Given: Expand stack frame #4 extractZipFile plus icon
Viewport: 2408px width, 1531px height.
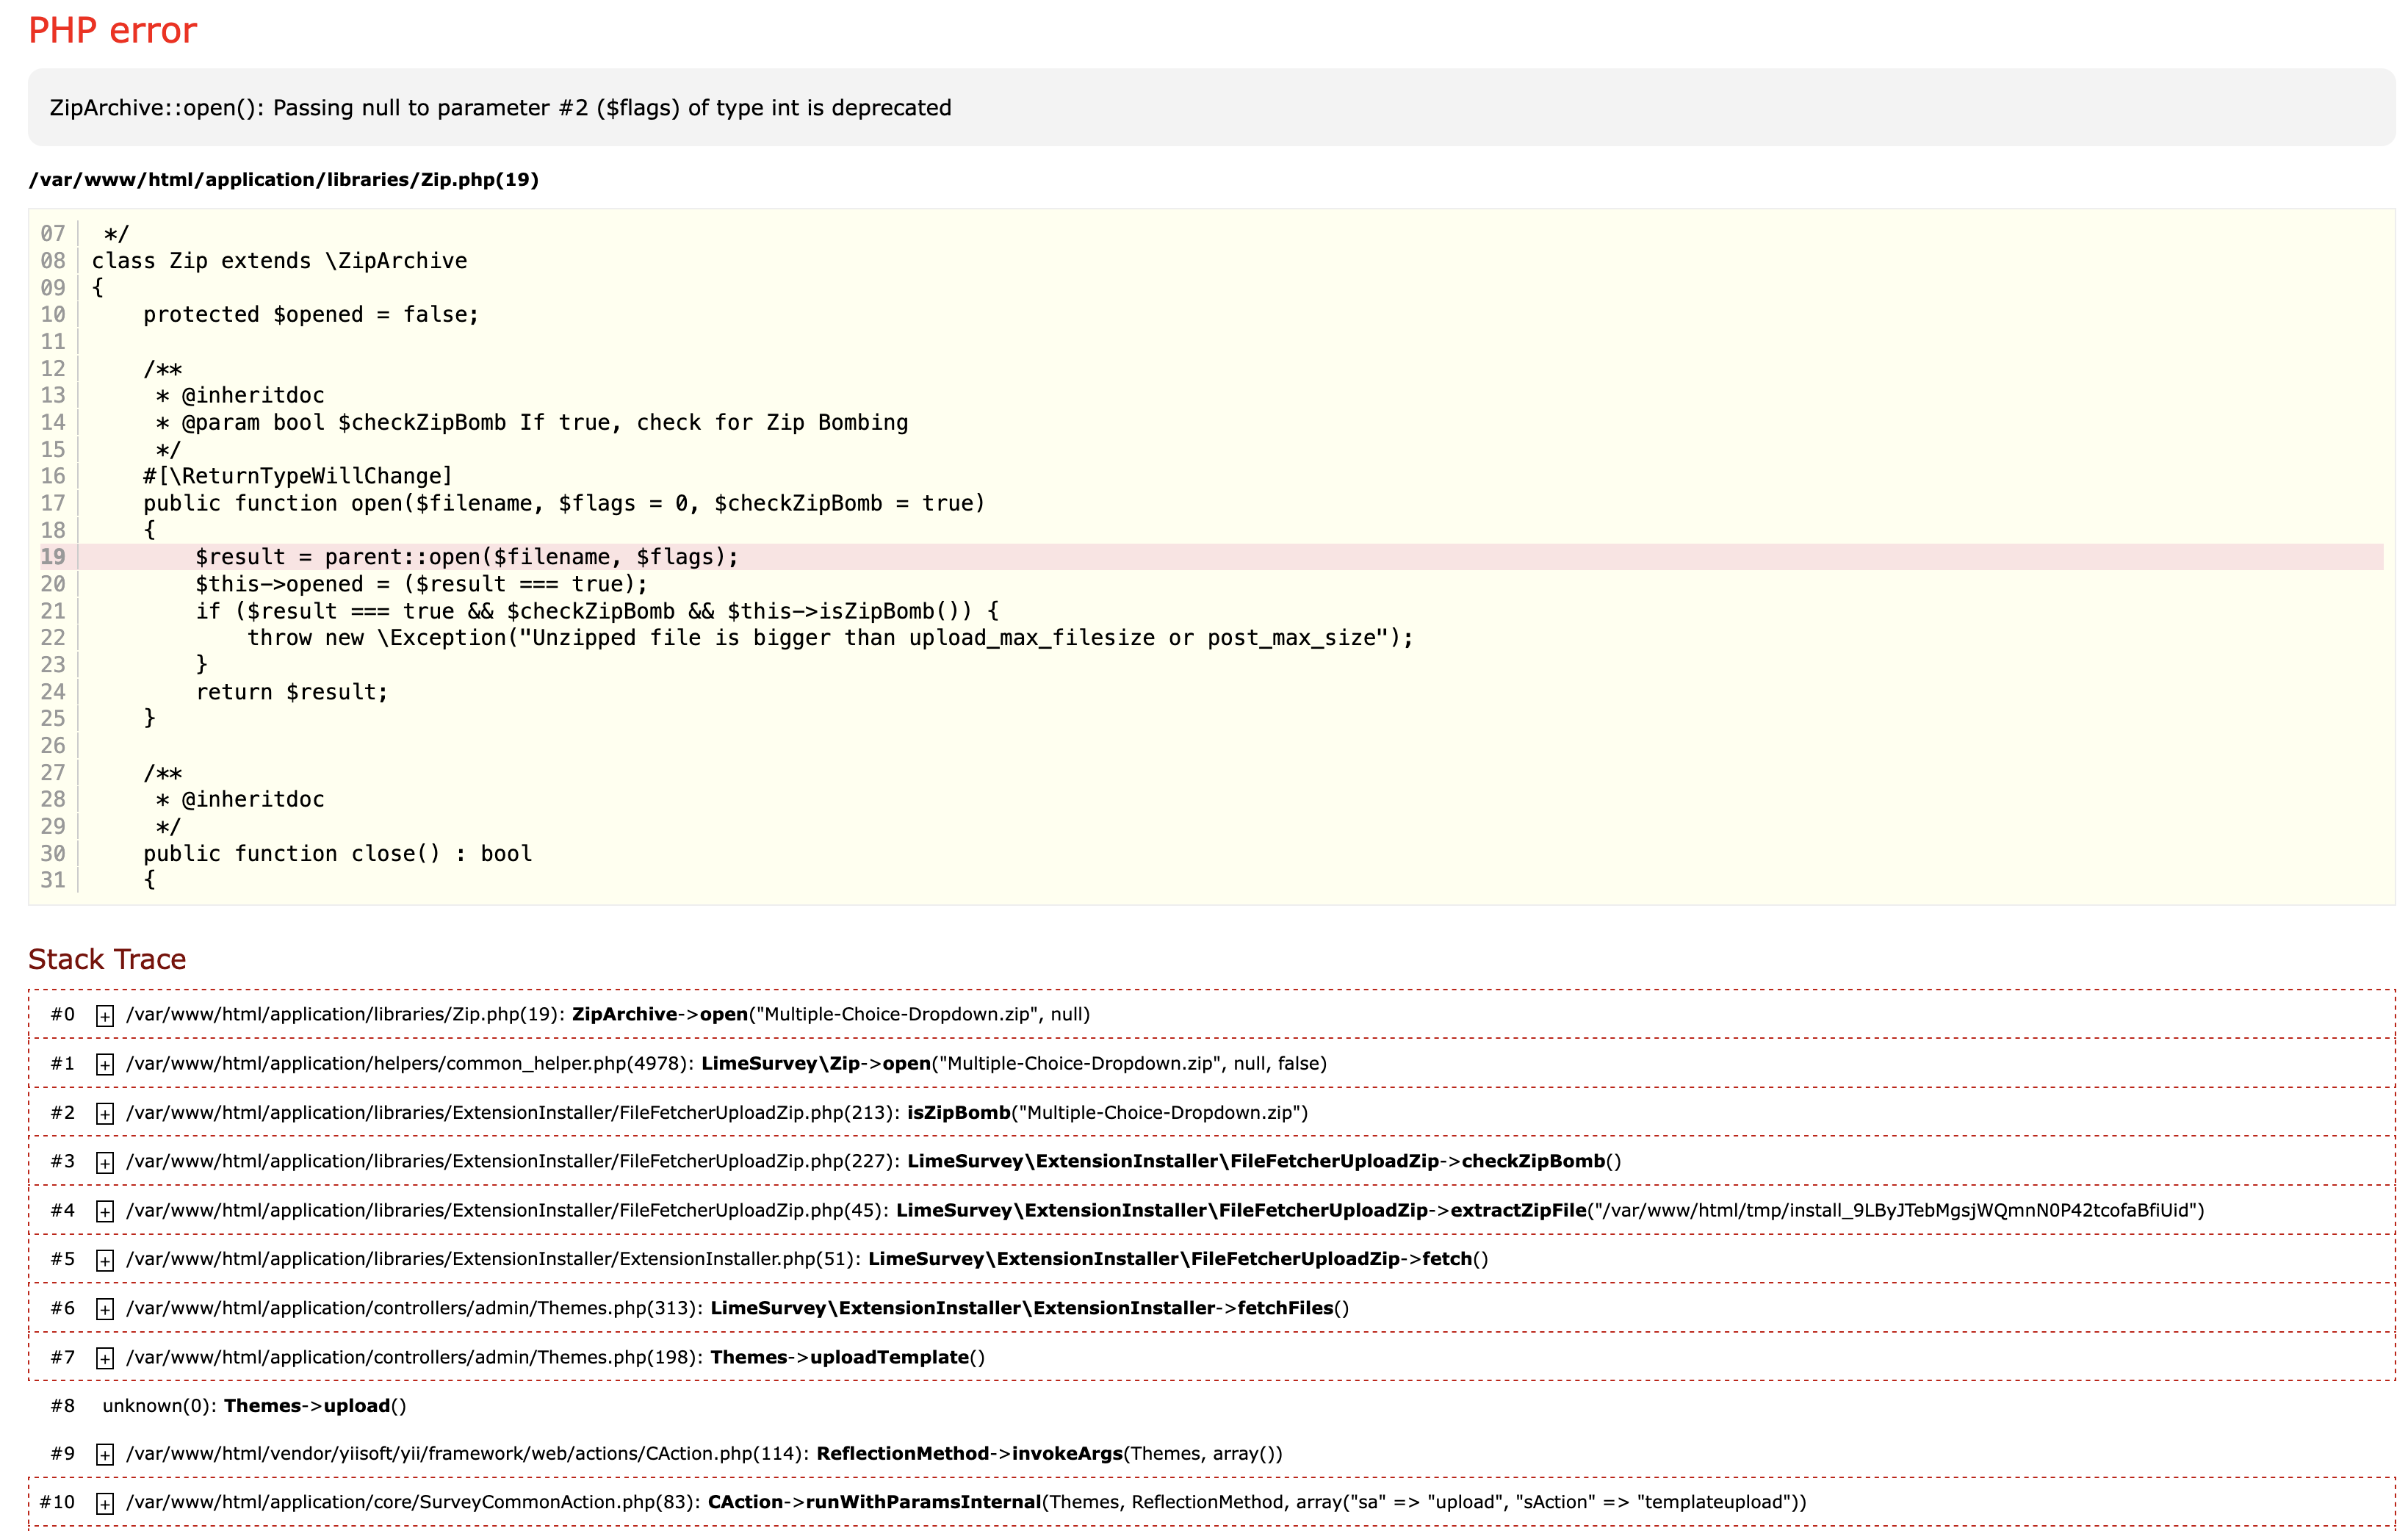Looking at the screenshot, I should [x=104, y=1212].
